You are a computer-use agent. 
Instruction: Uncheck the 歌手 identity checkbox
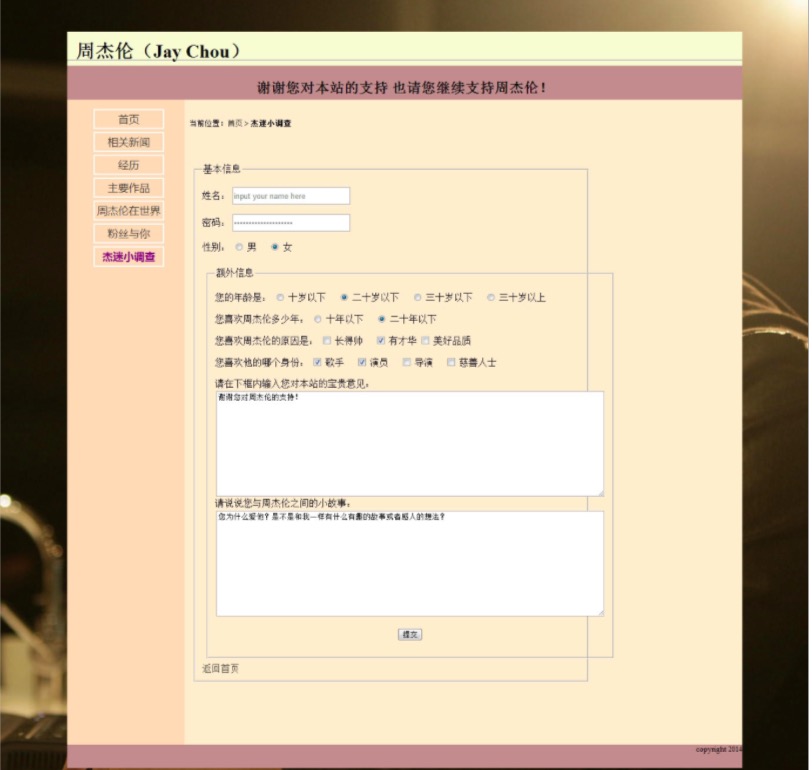pos(318,362)
